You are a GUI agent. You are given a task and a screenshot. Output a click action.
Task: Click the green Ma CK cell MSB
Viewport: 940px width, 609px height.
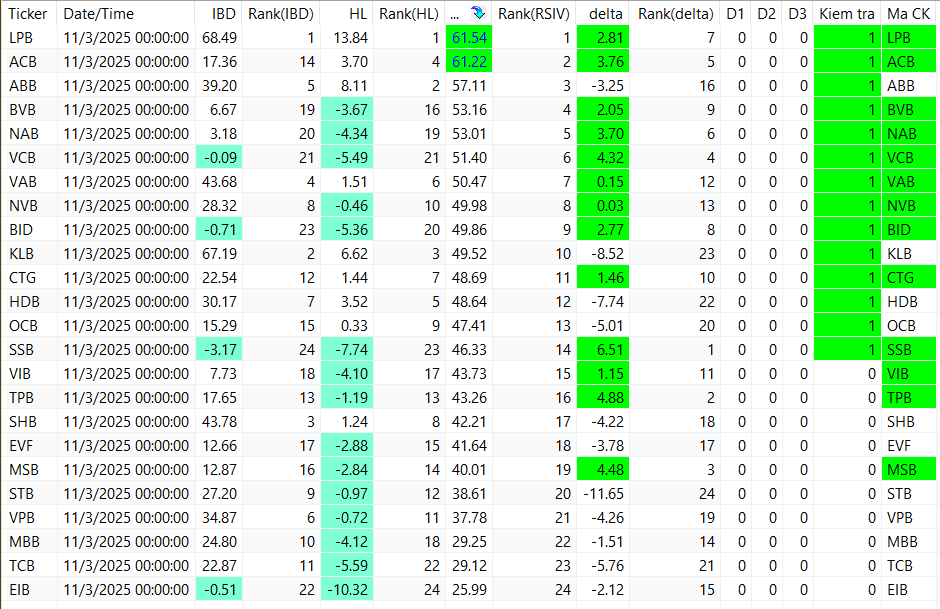coord(909,469)
